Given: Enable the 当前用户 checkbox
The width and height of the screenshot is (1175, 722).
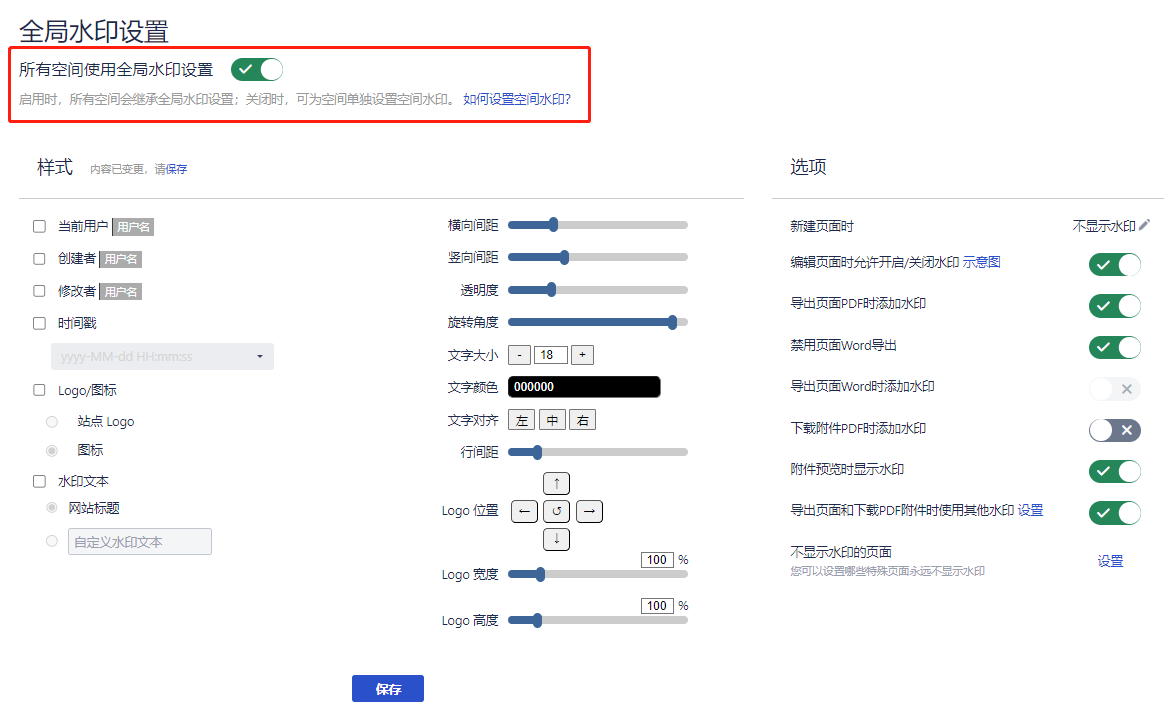Looking at the screenshot, I should pos(40,227).
